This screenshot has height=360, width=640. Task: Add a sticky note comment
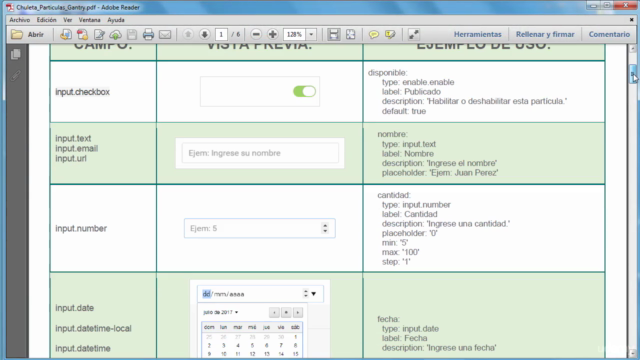(x=373, y=35)
